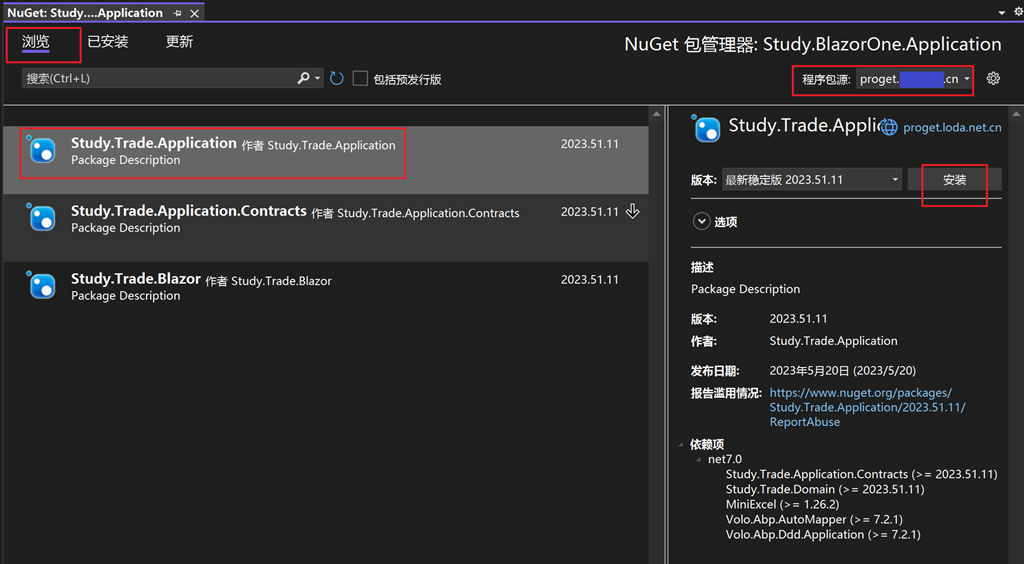Image resolution: width=1024 pixels, height=564 pixels.
Task: Toggle the include prerelease checkbox
Action: [360, 78]
